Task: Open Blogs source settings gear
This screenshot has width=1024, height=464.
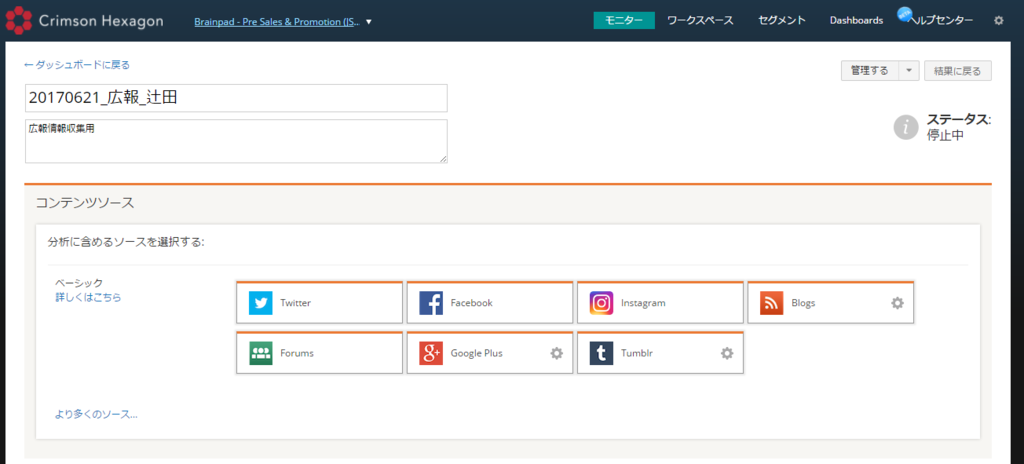Action: [x=898, y=303]
